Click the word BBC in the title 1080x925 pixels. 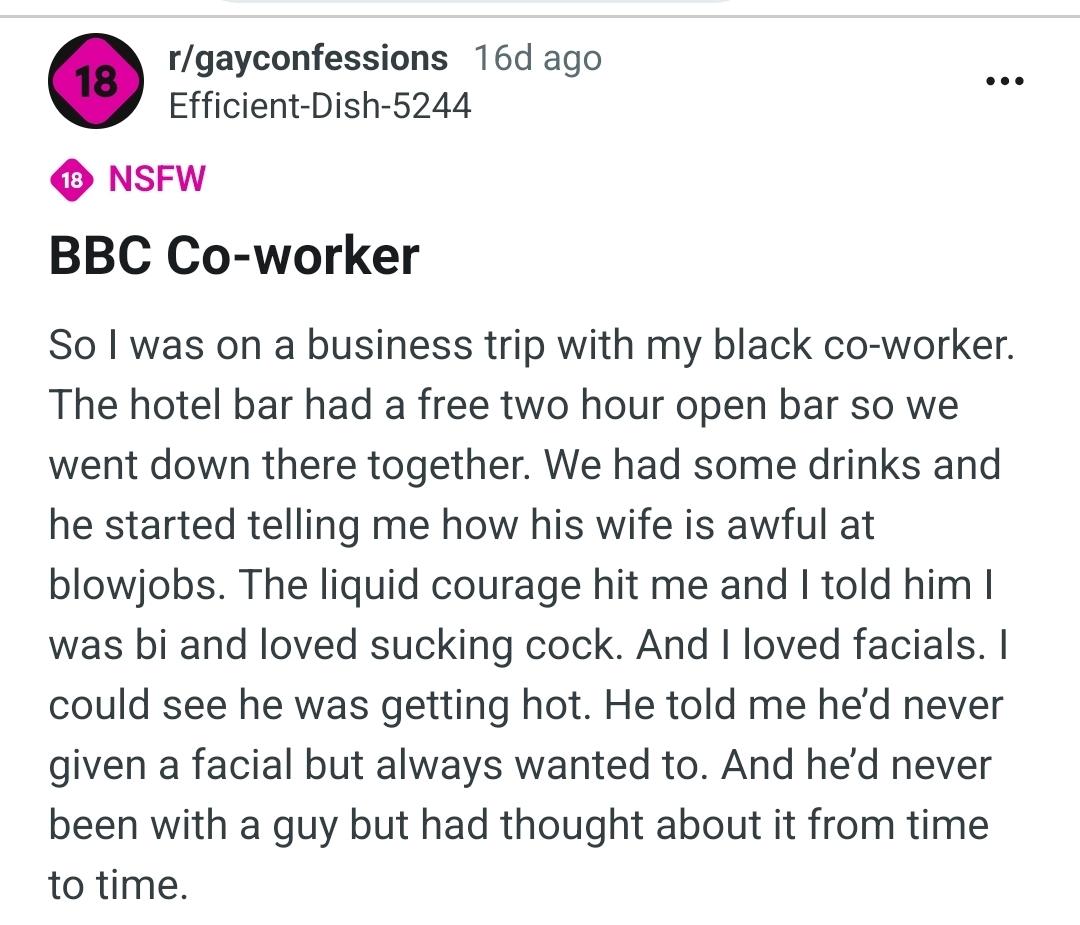[100, 256]
